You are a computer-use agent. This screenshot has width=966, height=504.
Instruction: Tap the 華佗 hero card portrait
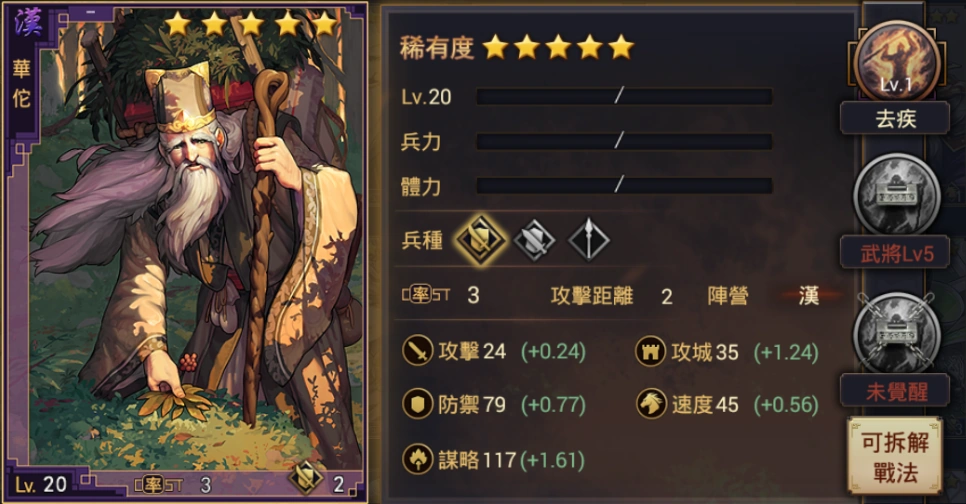[x=185, y=252]
